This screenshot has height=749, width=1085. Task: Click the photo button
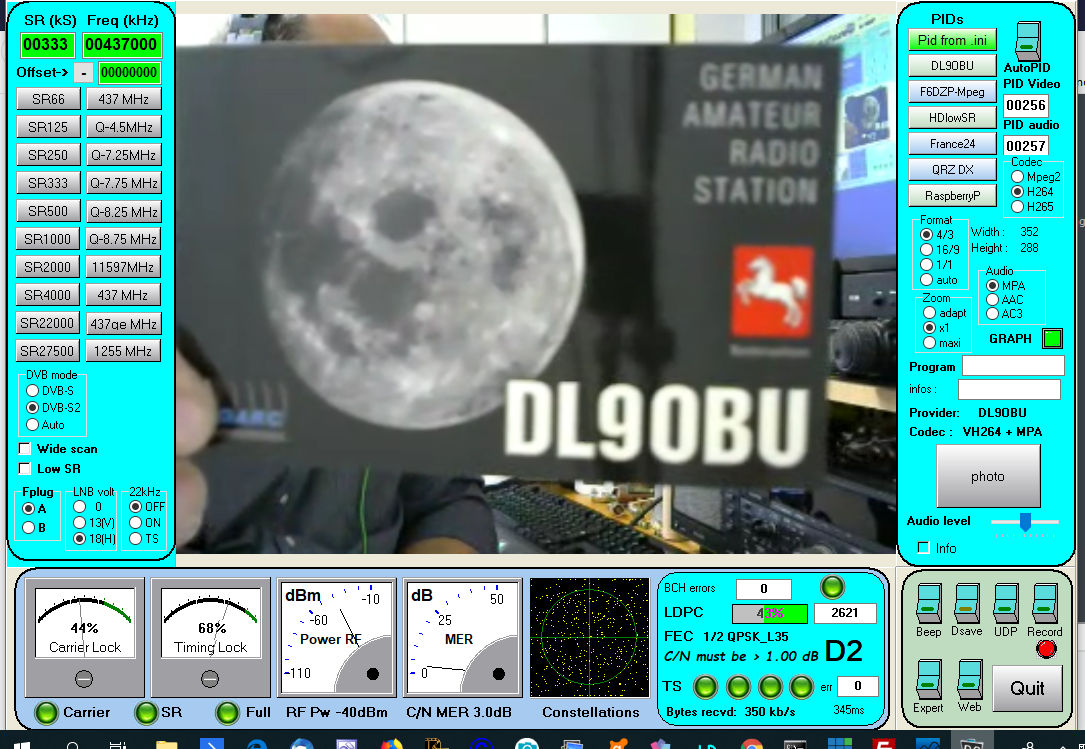987,476
